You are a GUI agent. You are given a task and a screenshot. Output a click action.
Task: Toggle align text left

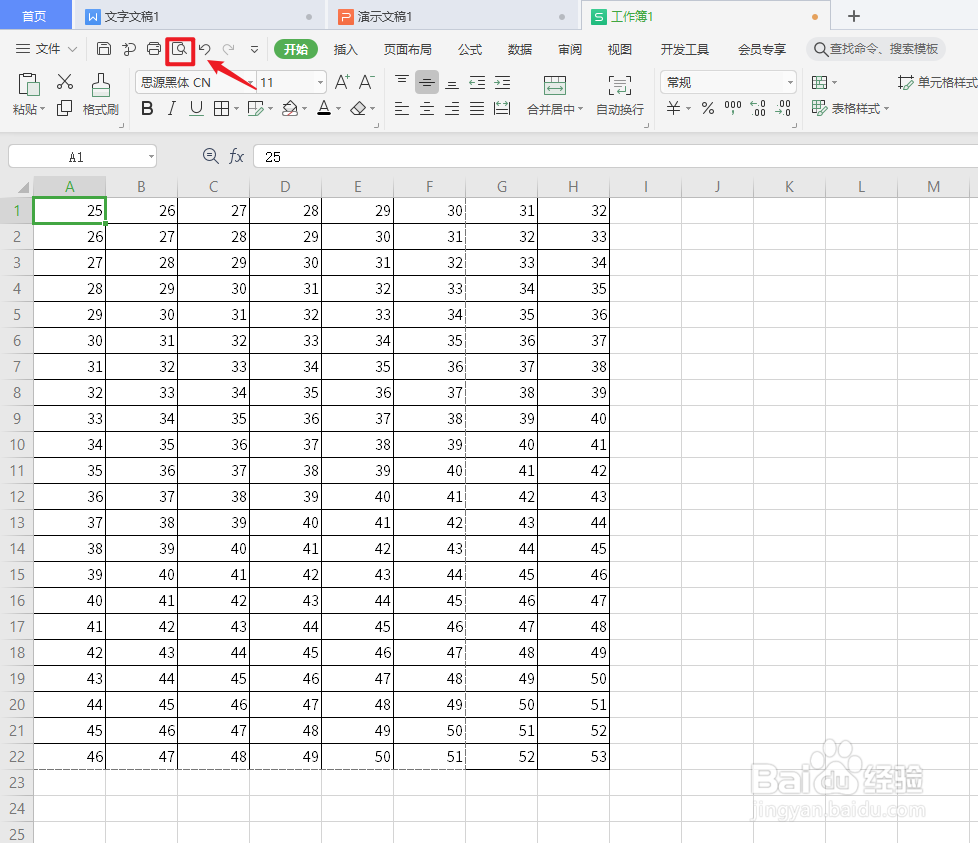pos(402,108)
